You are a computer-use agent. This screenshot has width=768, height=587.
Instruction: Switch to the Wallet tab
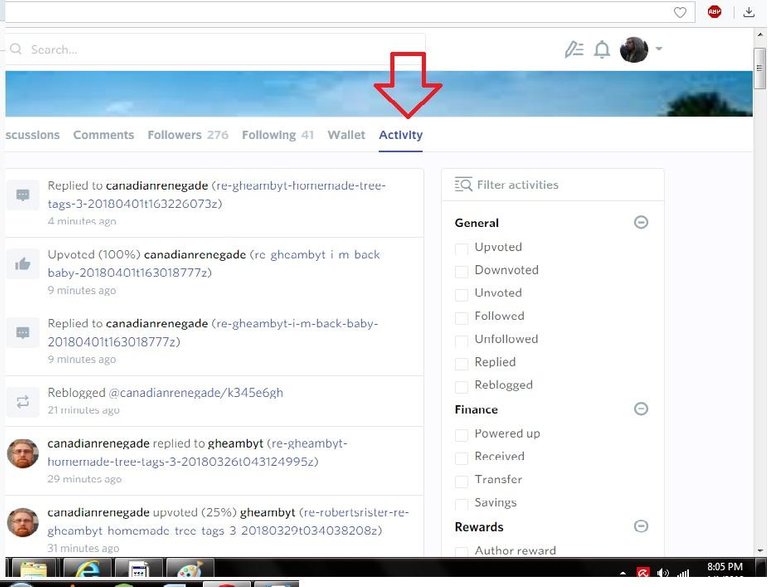point(346,135)
